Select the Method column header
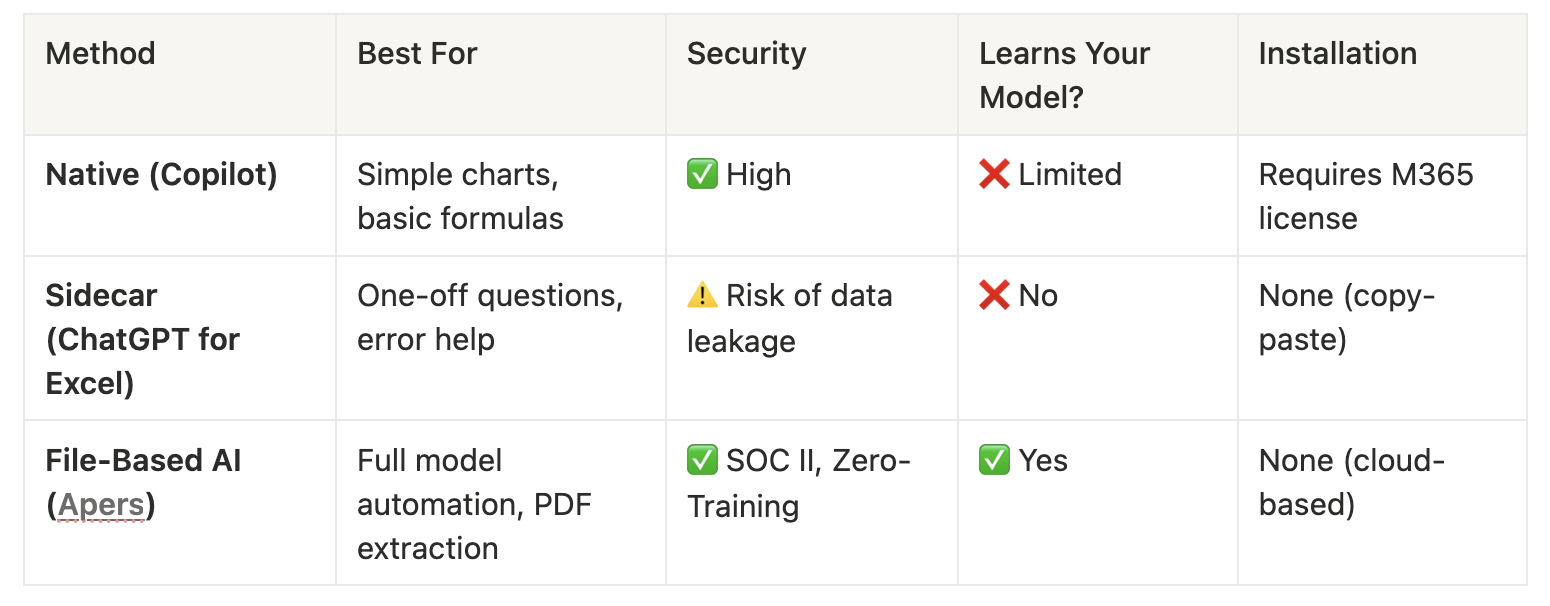1550x606 pixels. click(101, 53)
